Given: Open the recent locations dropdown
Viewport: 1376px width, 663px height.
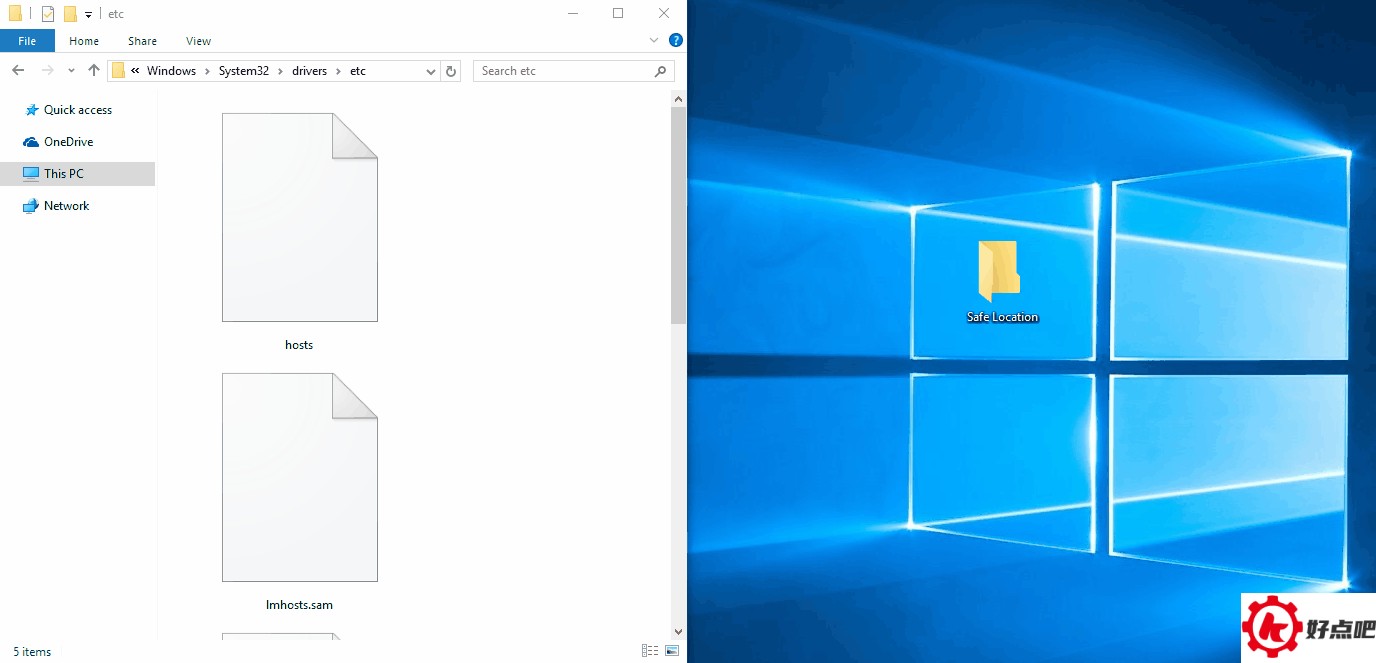Looking at the screenshot, I should click(71, 71).
